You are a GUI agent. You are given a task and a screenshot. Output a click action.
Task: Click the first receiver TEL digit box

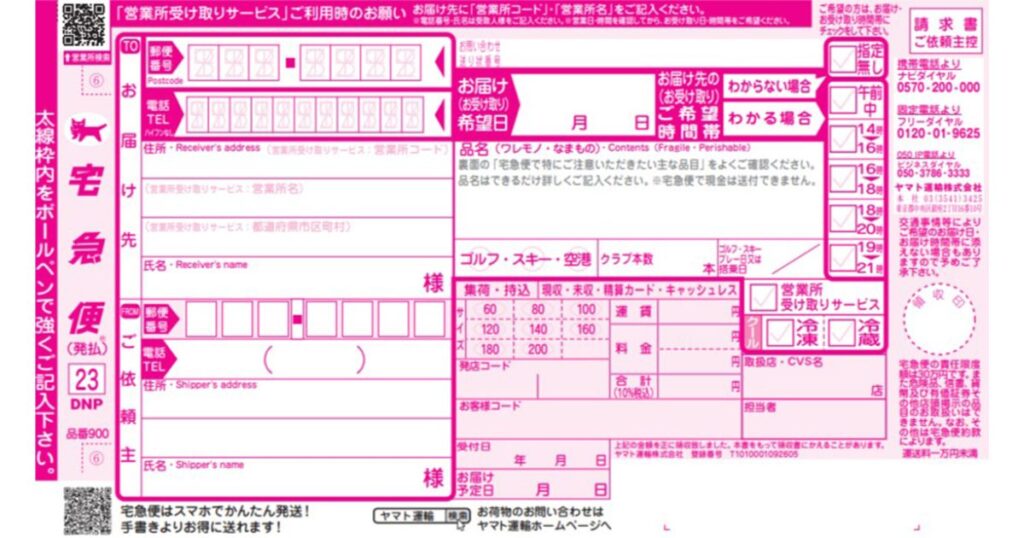coord(197,115)
